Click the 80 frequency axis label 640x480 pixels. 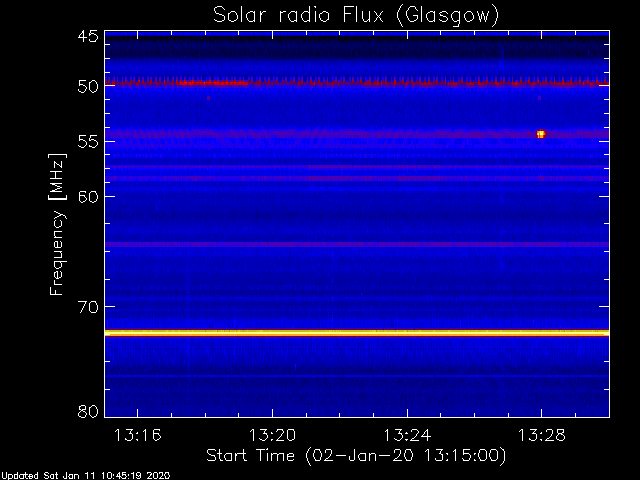(88, 411)
